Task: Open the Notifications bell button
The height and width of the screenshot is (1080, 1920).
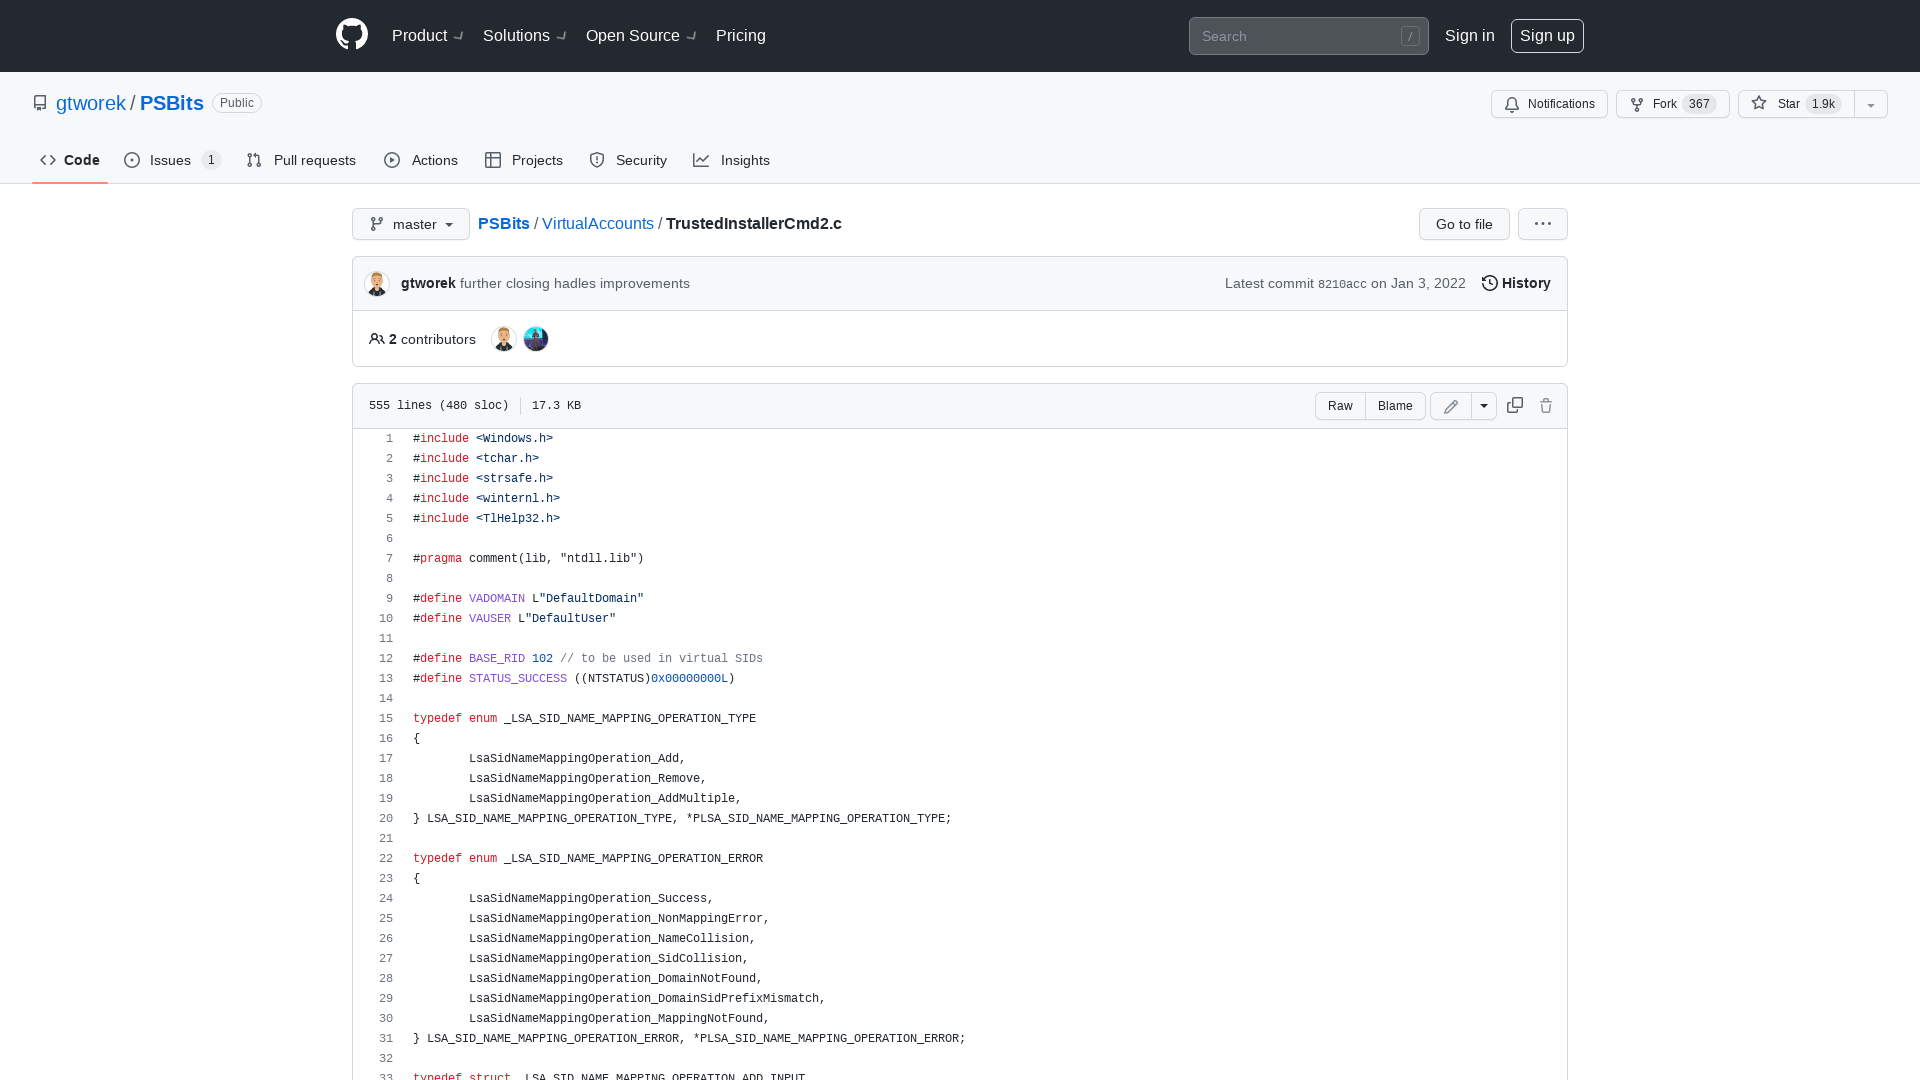Action: [x=1549, y=104]
